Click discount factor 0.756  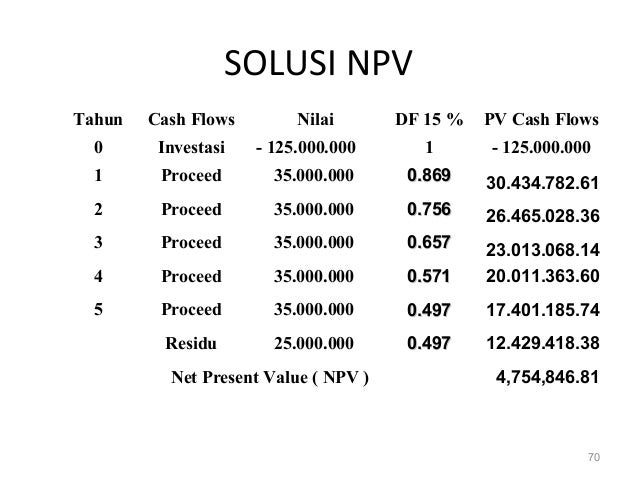click(x=429, y=209)
